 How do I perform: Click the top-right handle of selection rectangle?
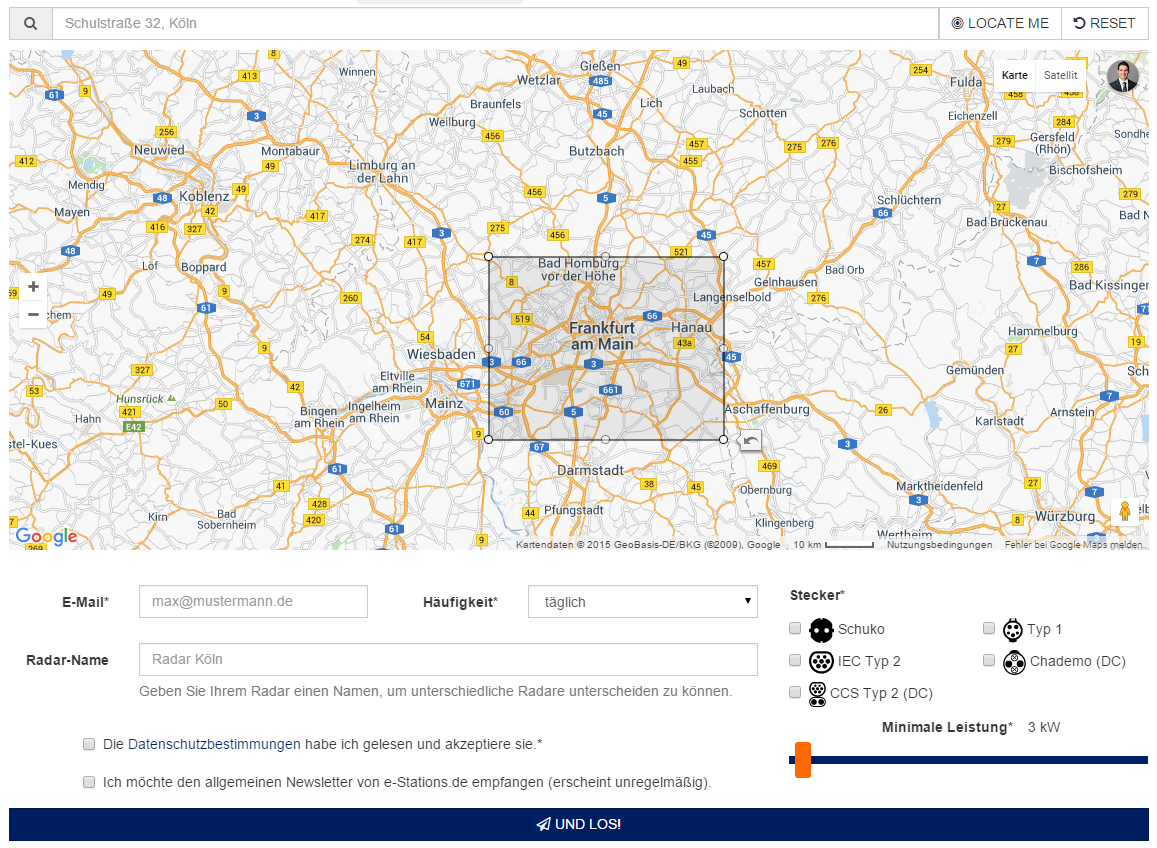tap(723, 256)
